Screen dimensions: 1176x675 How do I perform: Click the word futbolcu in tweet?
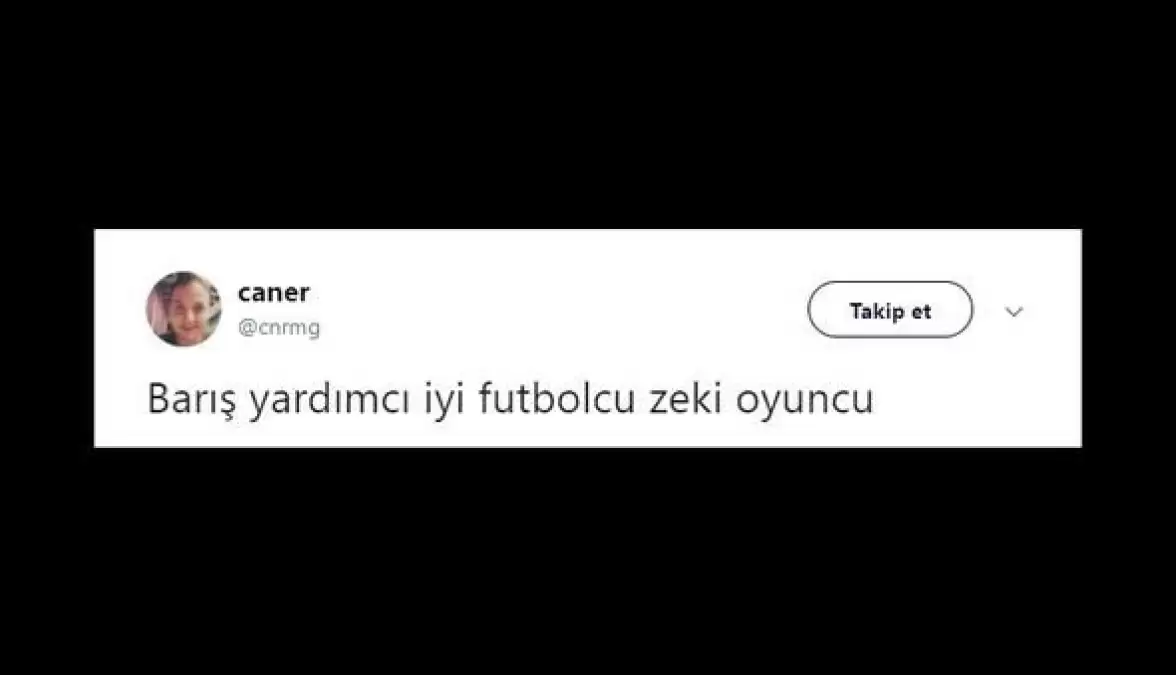(x=556, y=398)
